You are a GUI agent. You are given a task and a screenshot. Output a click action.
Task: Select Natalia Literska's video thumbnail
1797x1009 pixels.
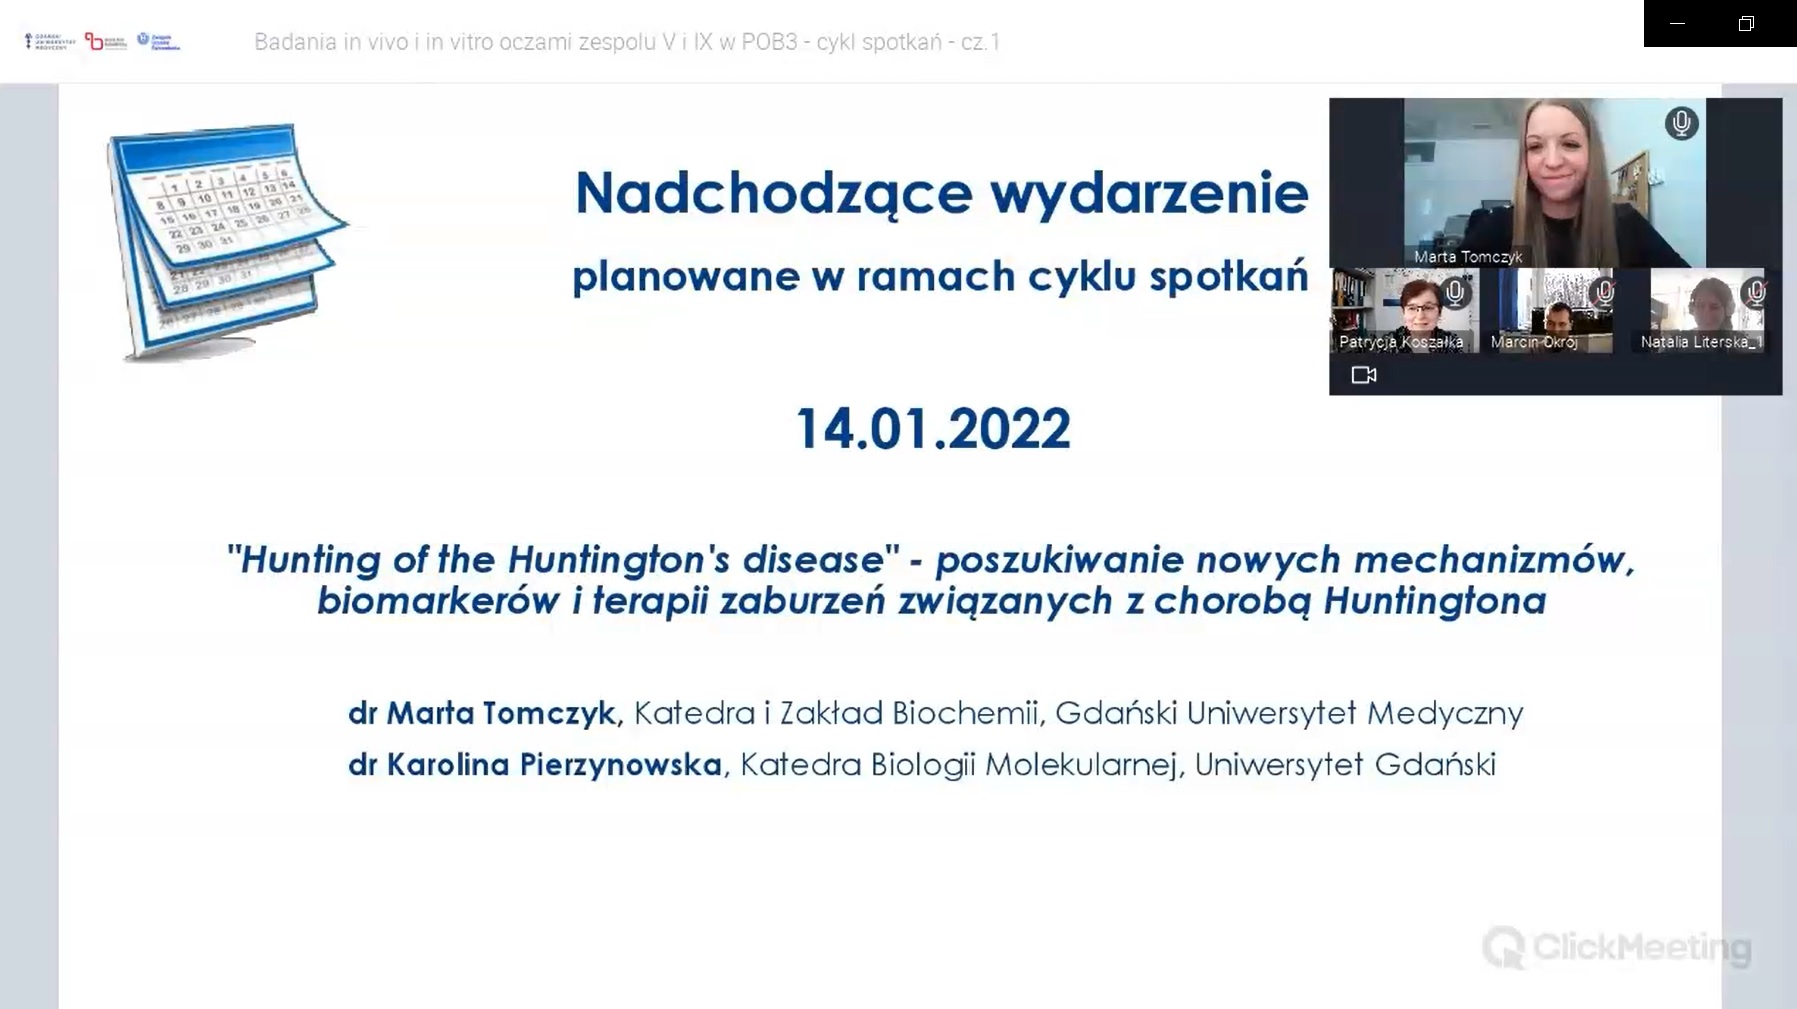(1700, 308)
